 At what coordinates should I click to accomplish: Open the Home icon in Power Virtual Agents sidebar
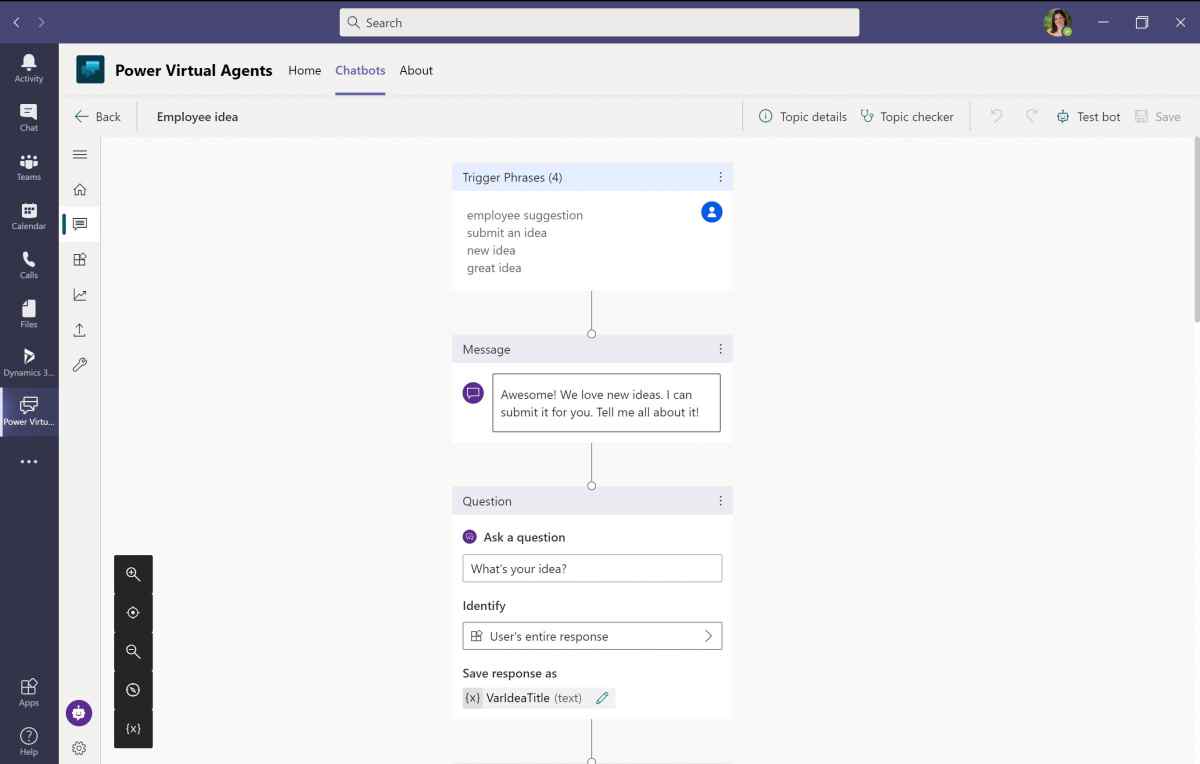pos(79,189)
